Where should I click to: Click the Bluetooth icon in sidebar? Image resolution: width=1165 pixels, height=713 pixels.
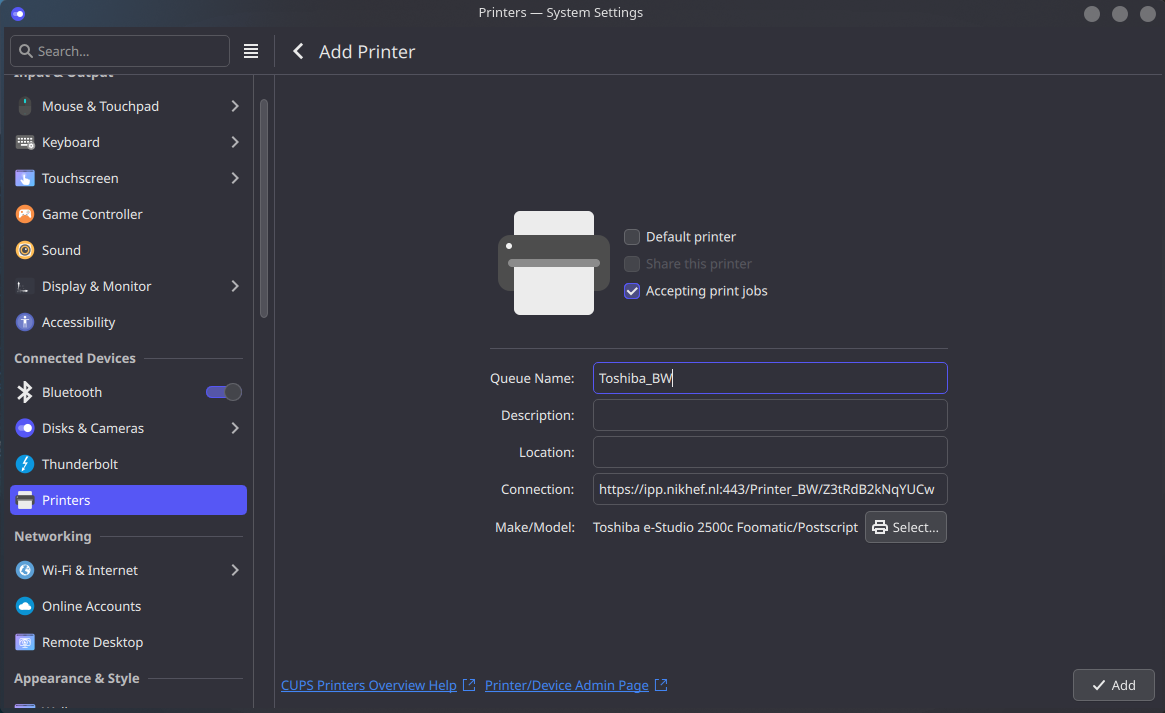tap(25, 392)
